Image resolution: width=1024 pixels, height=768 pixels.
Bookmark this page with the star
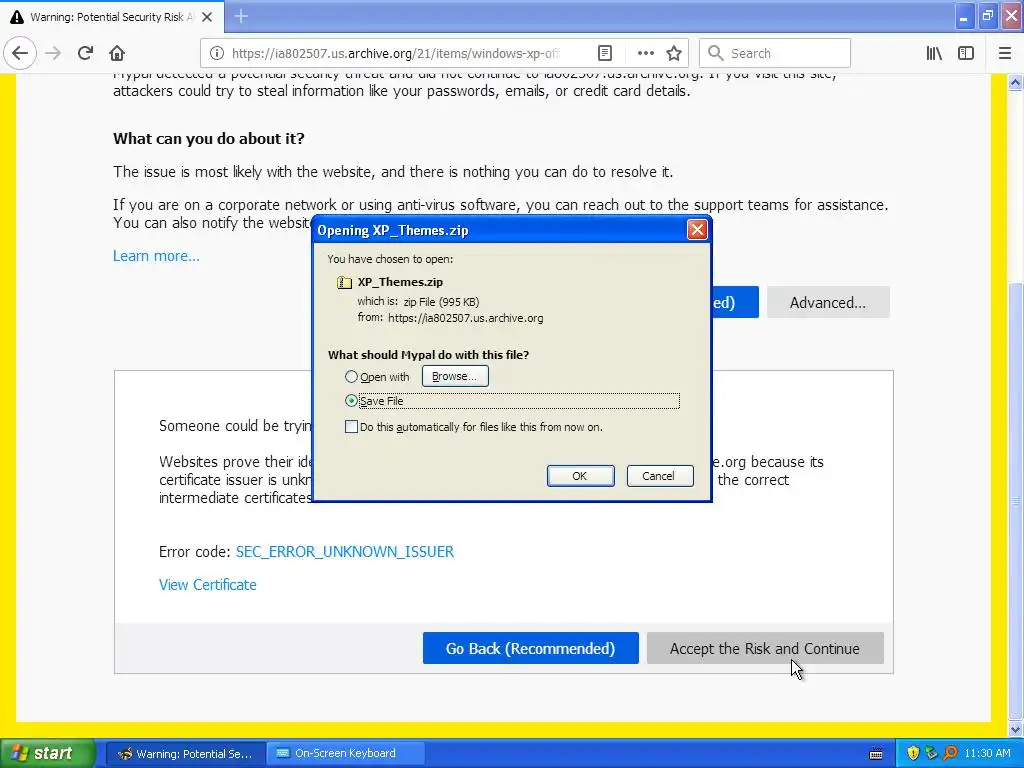tap(674, 54)
